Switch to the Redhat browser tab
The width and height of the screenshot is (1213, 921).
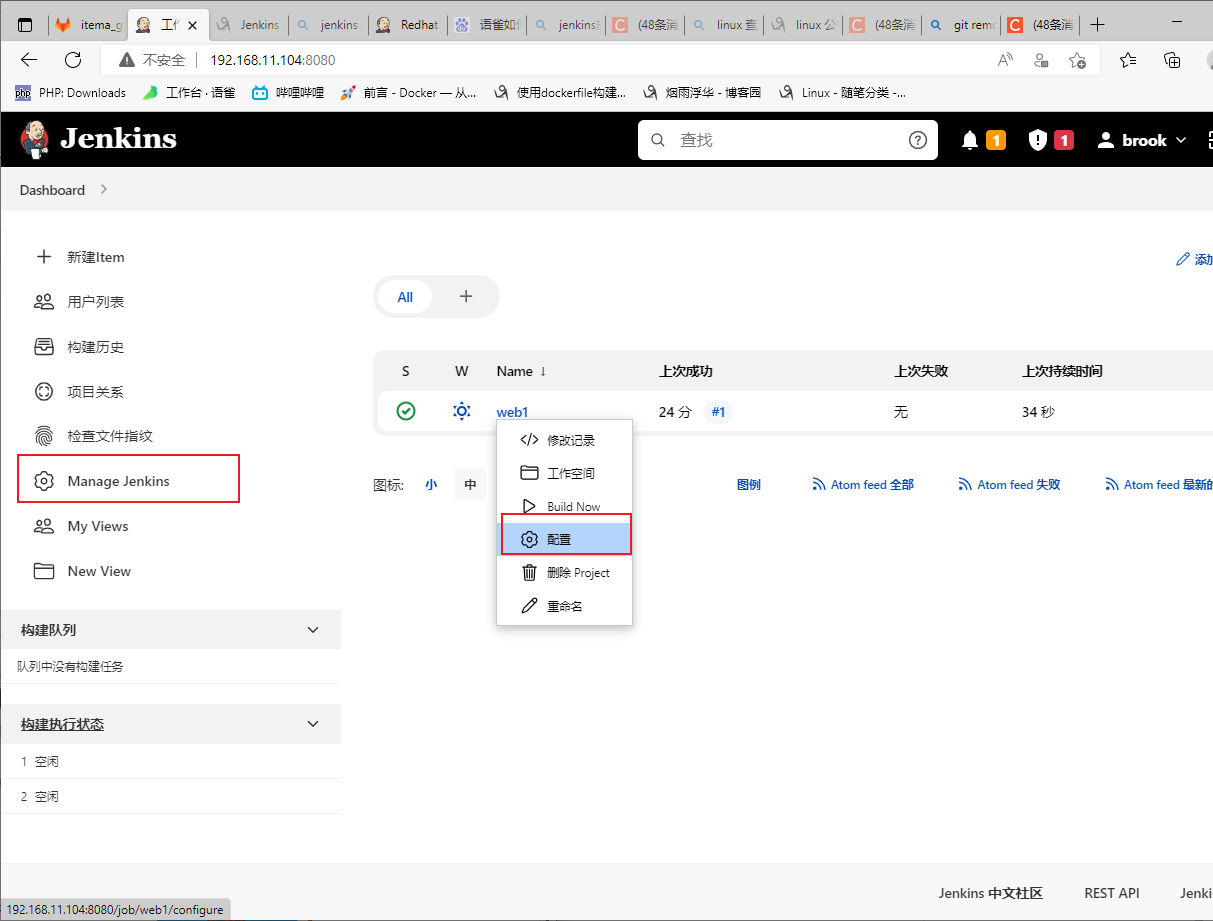407,25
